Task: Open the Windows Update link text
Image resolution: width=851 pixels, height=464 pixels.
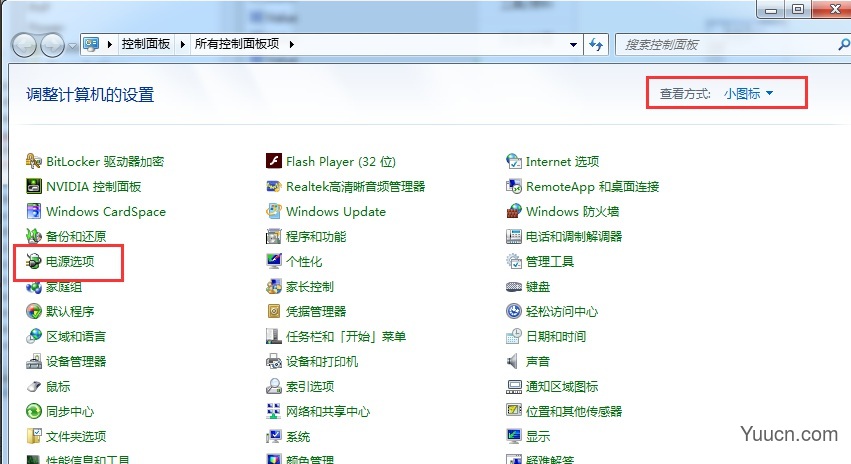Action: click(336, 212)
